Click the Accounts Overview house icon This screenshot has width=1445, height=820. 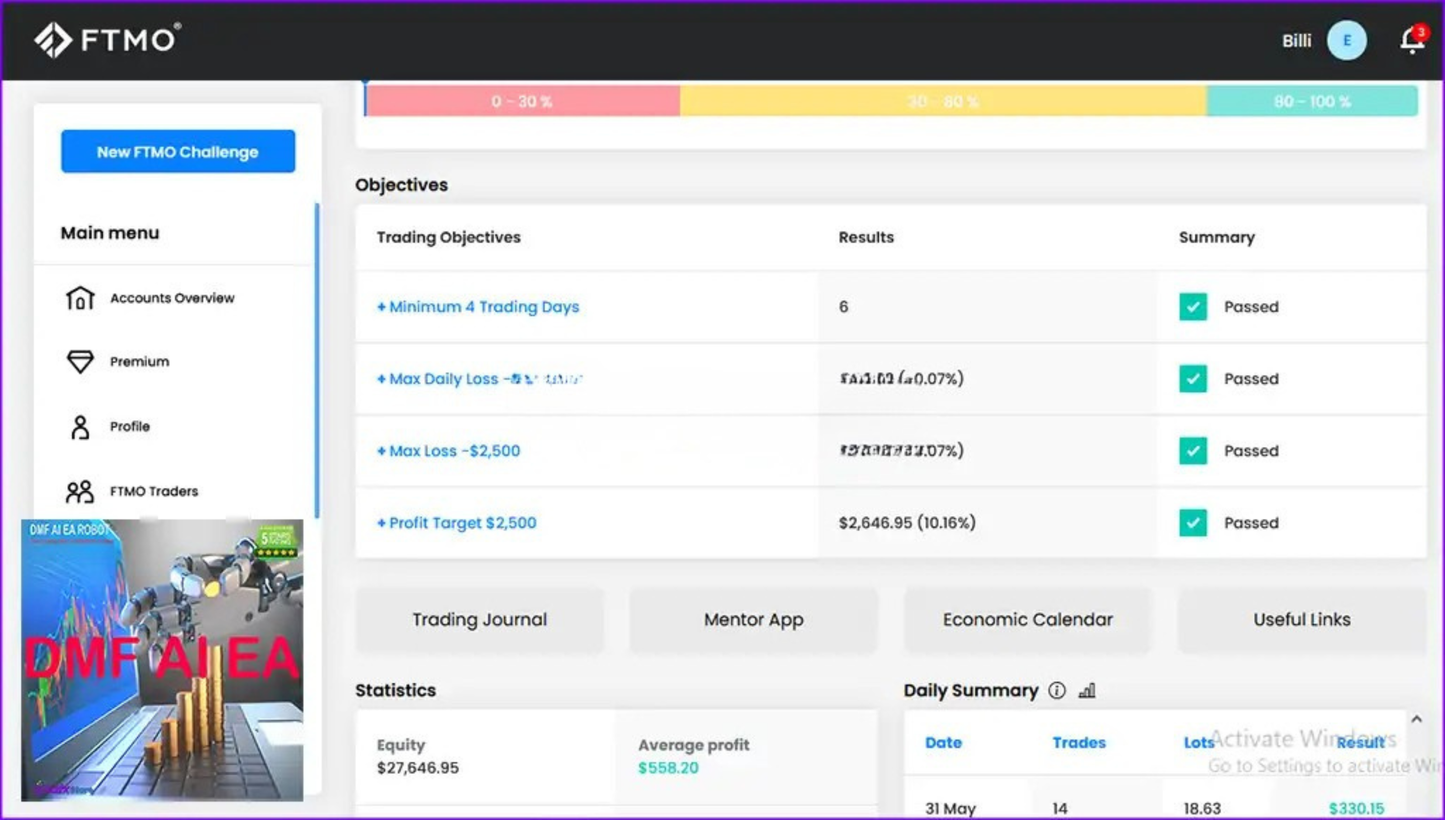point(80,298)
